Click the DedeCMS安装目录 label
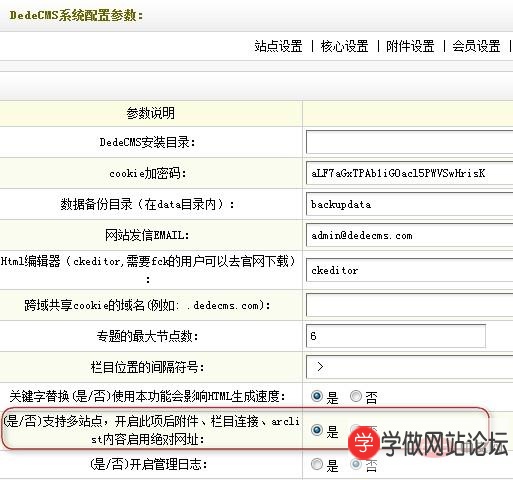This screenshot has width=513, height=480. [147, 142]
